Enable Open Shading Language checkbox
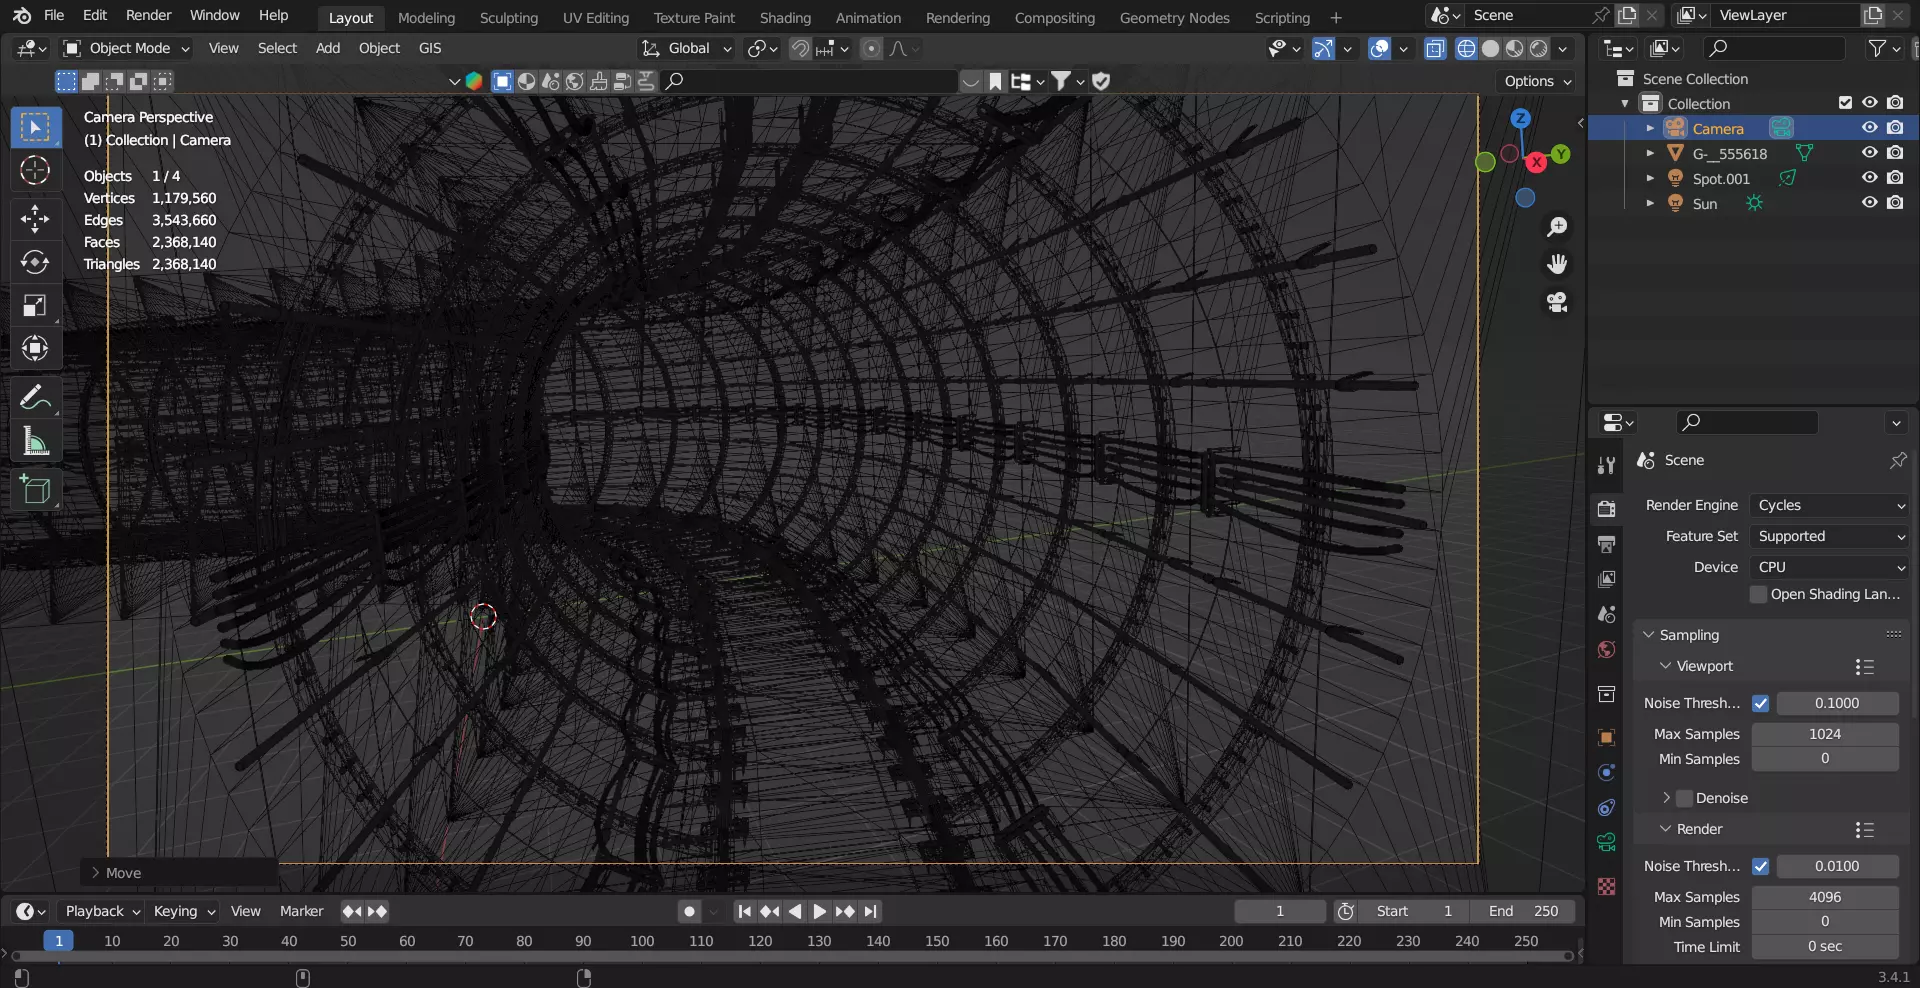Viewport: 1920px width, 988px height. click(1759, 594)
